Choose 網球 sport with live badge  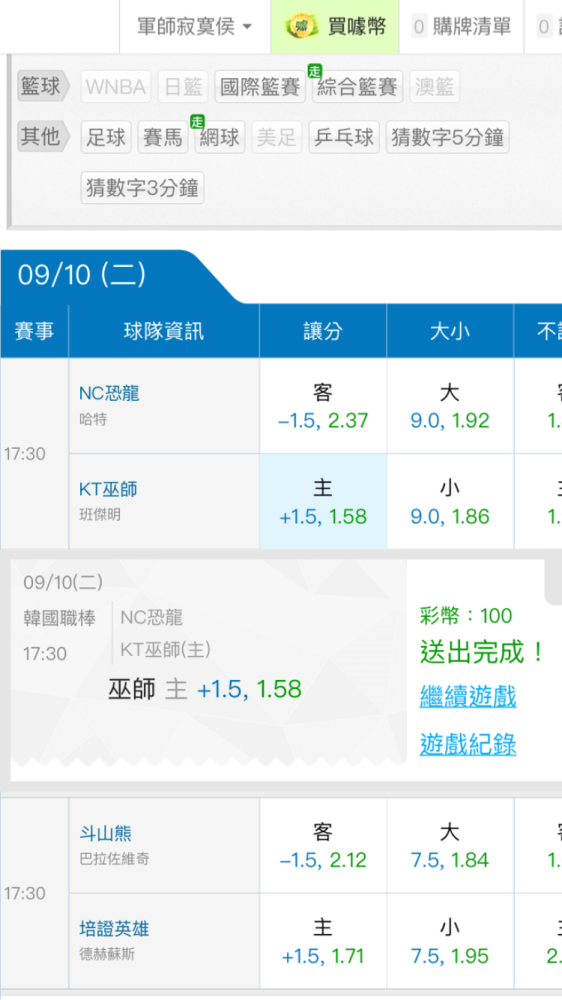[219, 137]
